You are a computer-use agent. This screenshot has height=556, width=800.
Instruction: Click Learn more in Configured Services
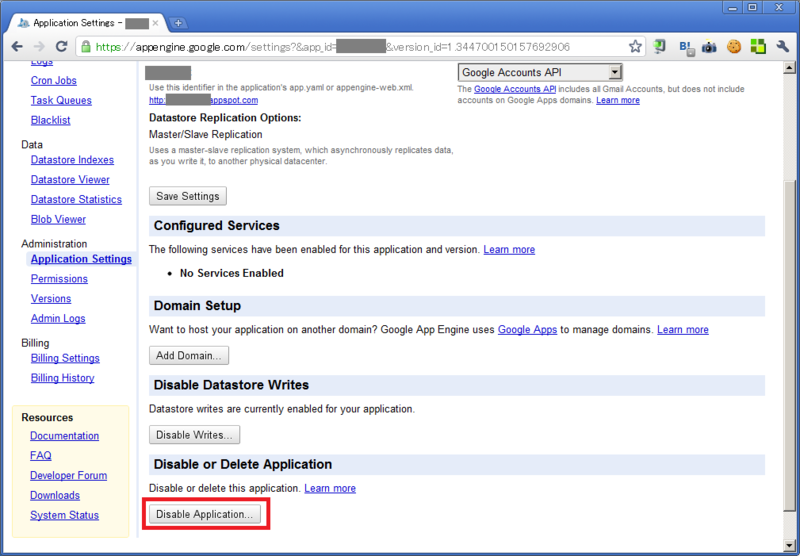coord(509,250)
